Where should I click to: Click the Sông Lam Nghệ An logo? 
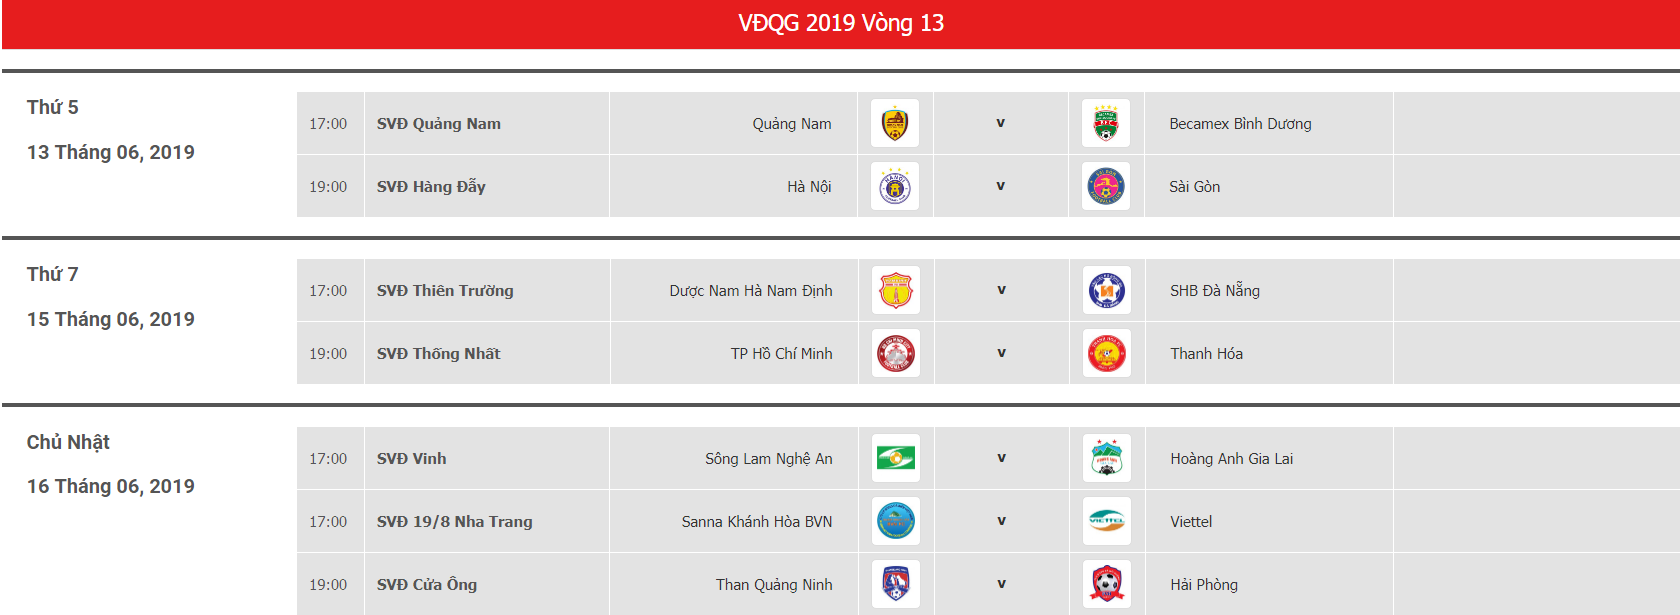(896, 459)
